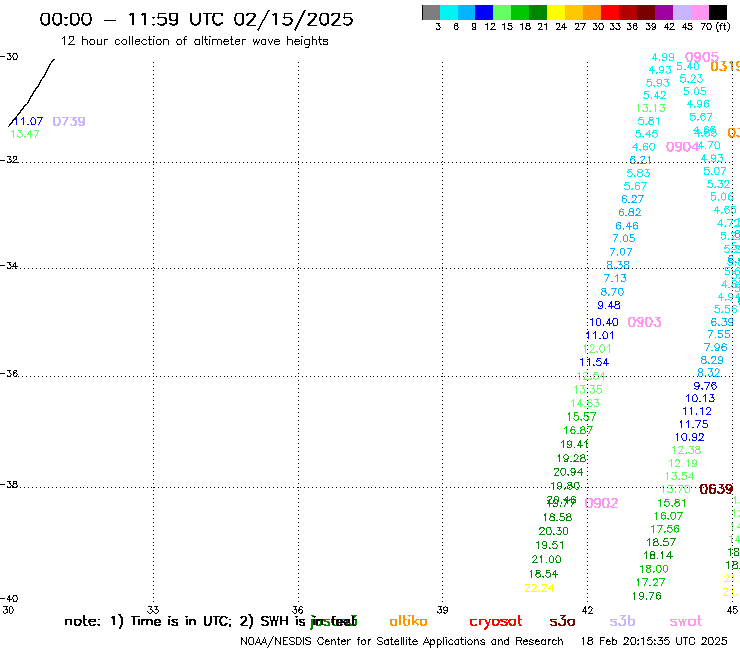Select the purple 42 ft legend swatch
This screenshot has height=650, width=740.
[x=664, y=12]
